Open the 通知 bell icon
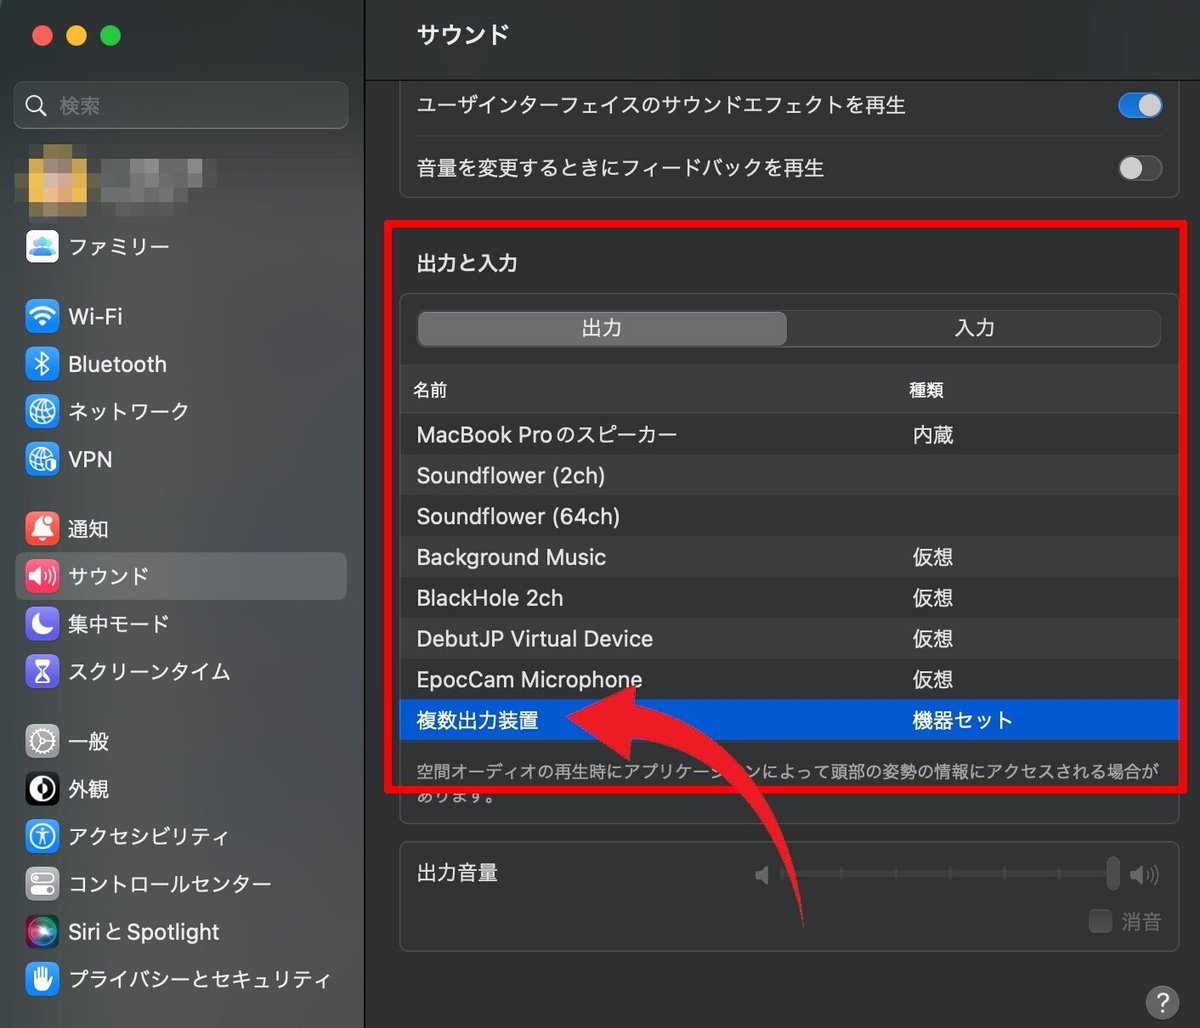1200x1028 pixels. coord(42,529)
